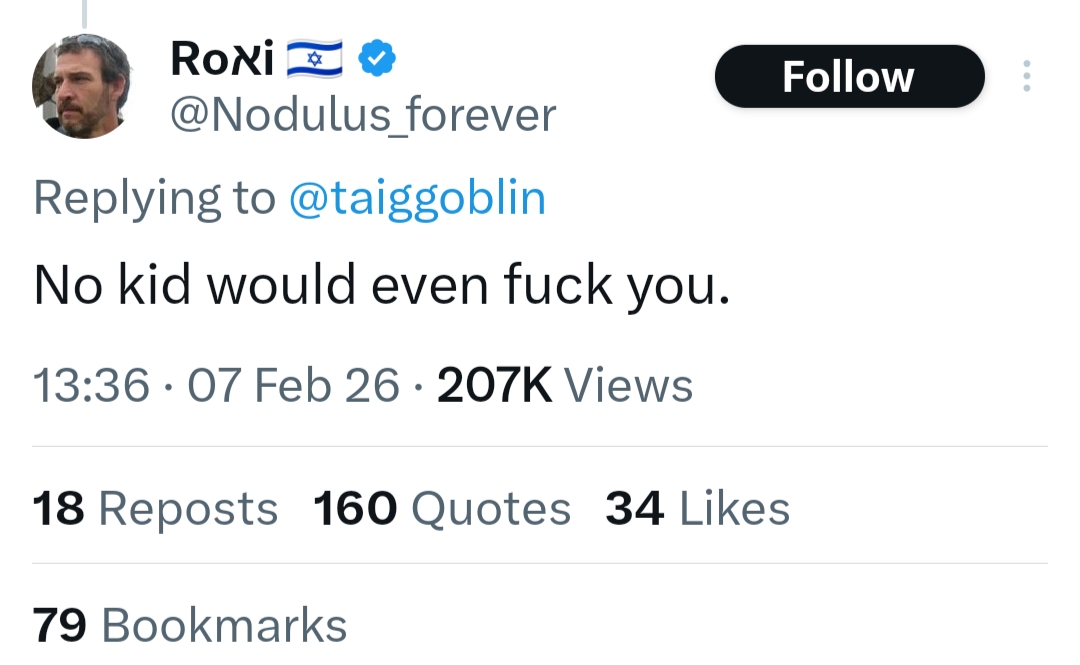Open the @taiggoblin mention link

(x=417, y=197)
